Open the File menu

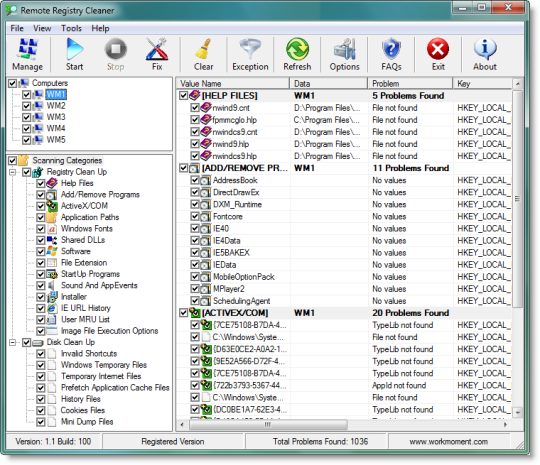point(17,28)
